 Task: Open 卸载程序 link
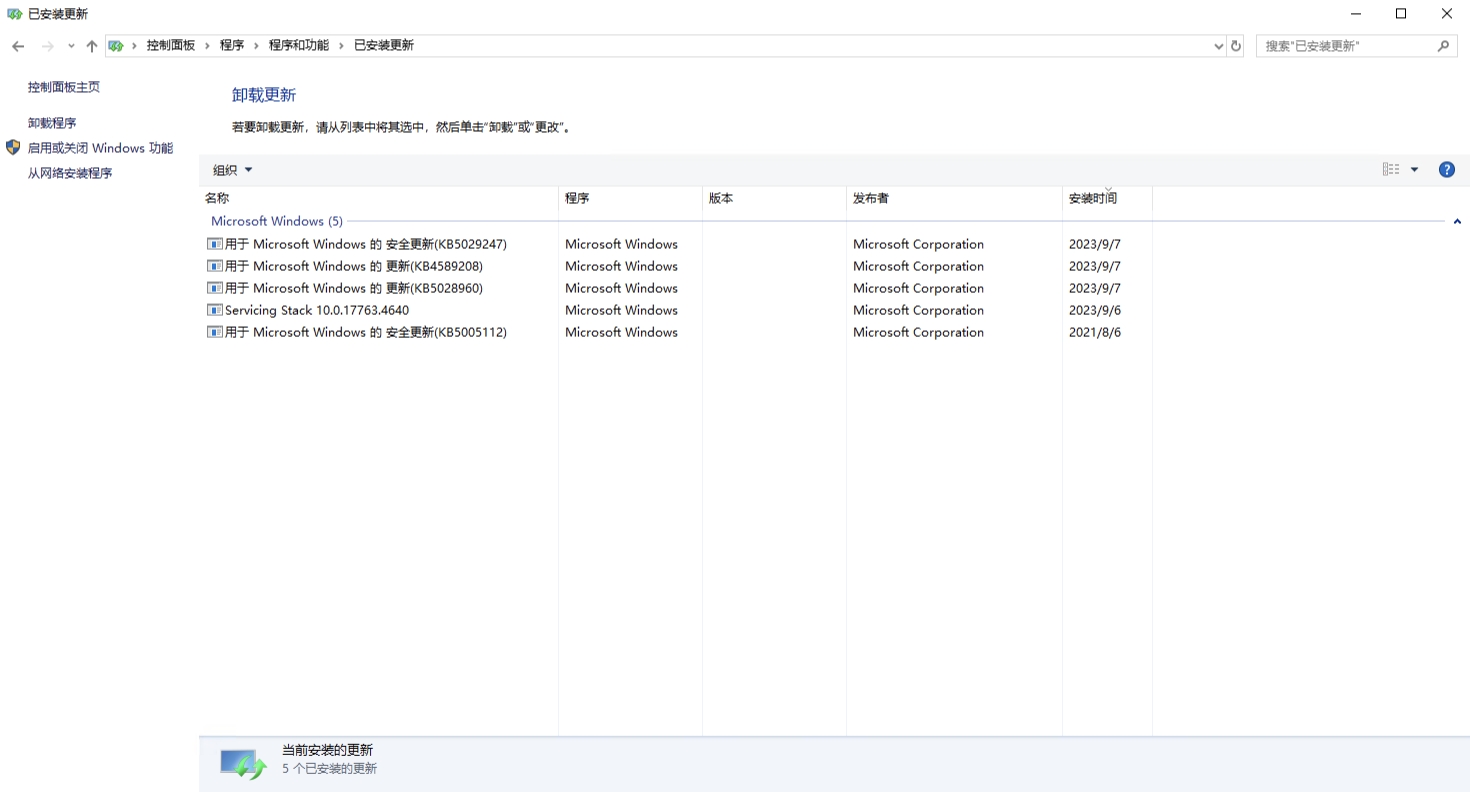click(x=52, y=123)
